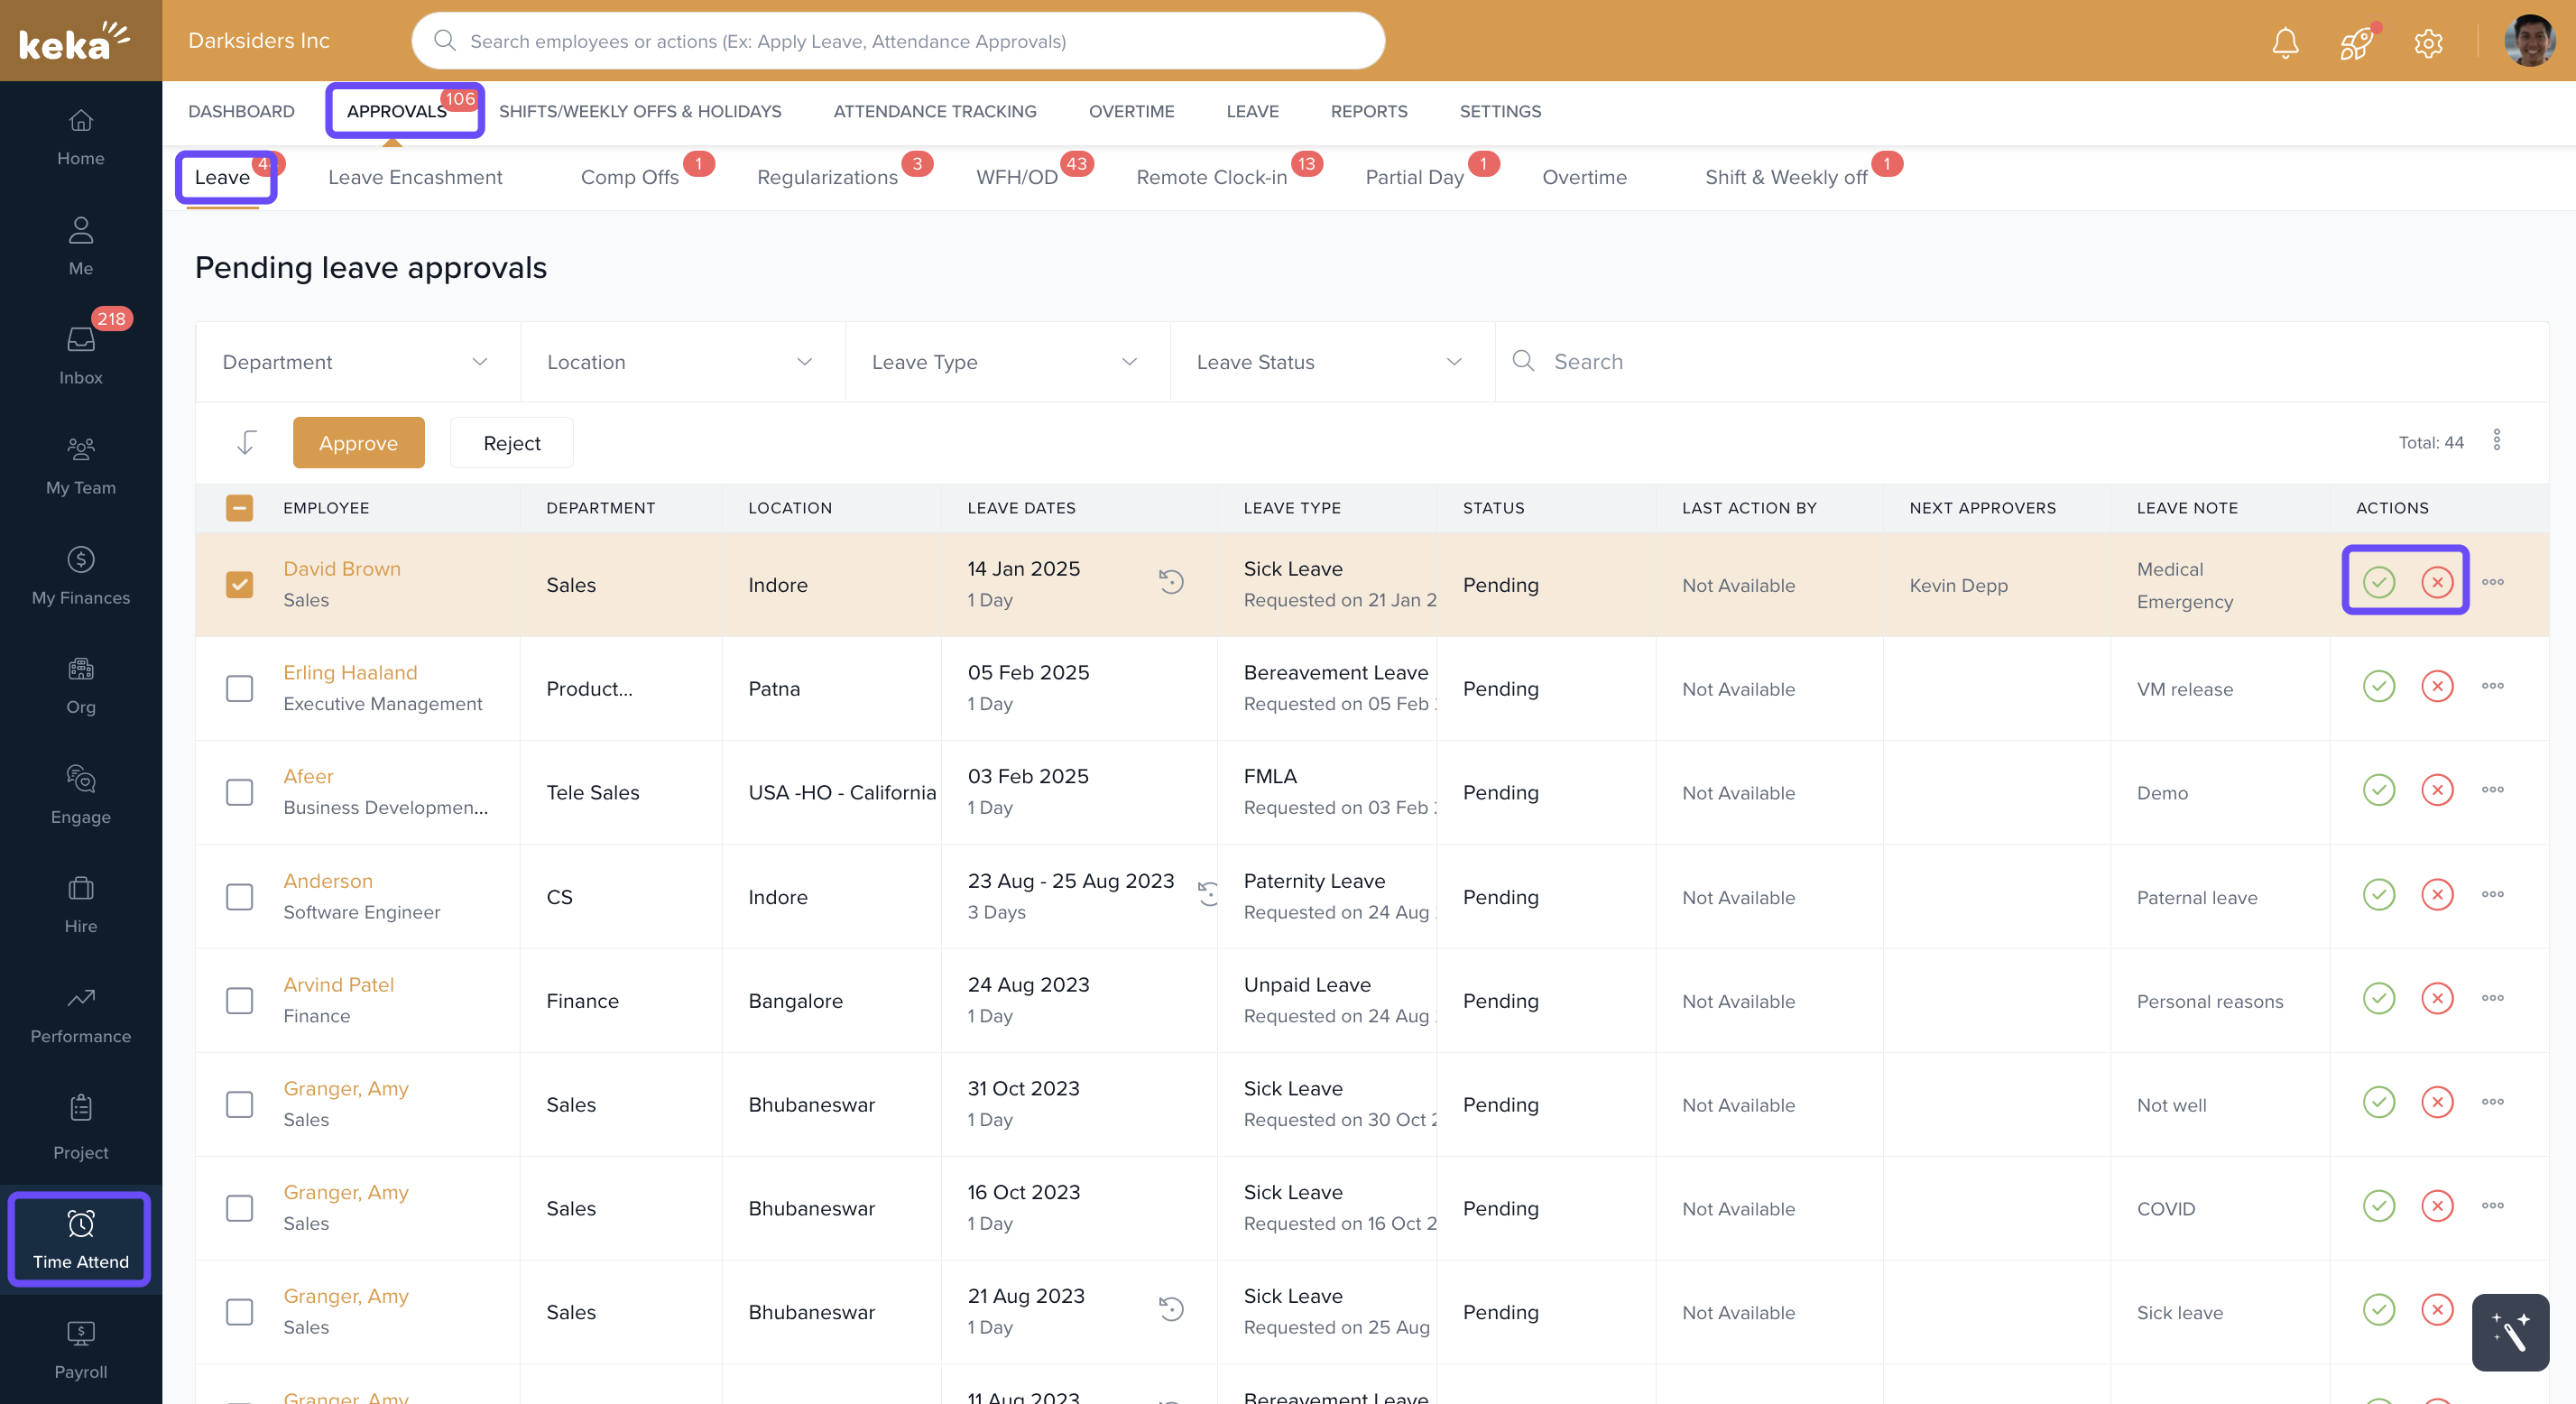This screenshot has height=1404, width=2576.
Task: Open the notifications bell icon
Action: [2285, 42]
